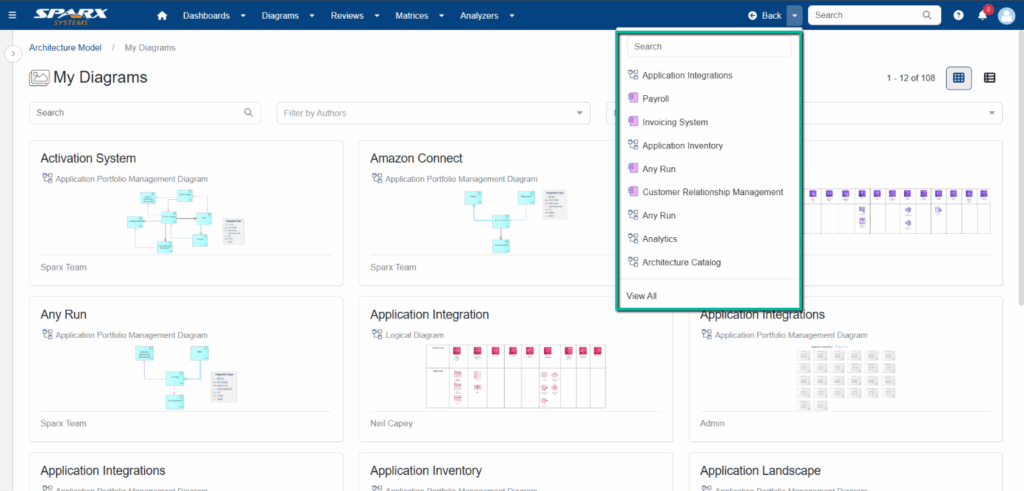Viewport: 1024px width, 491px height.
Task: Click Neil Capey author name
Action: 391,423
